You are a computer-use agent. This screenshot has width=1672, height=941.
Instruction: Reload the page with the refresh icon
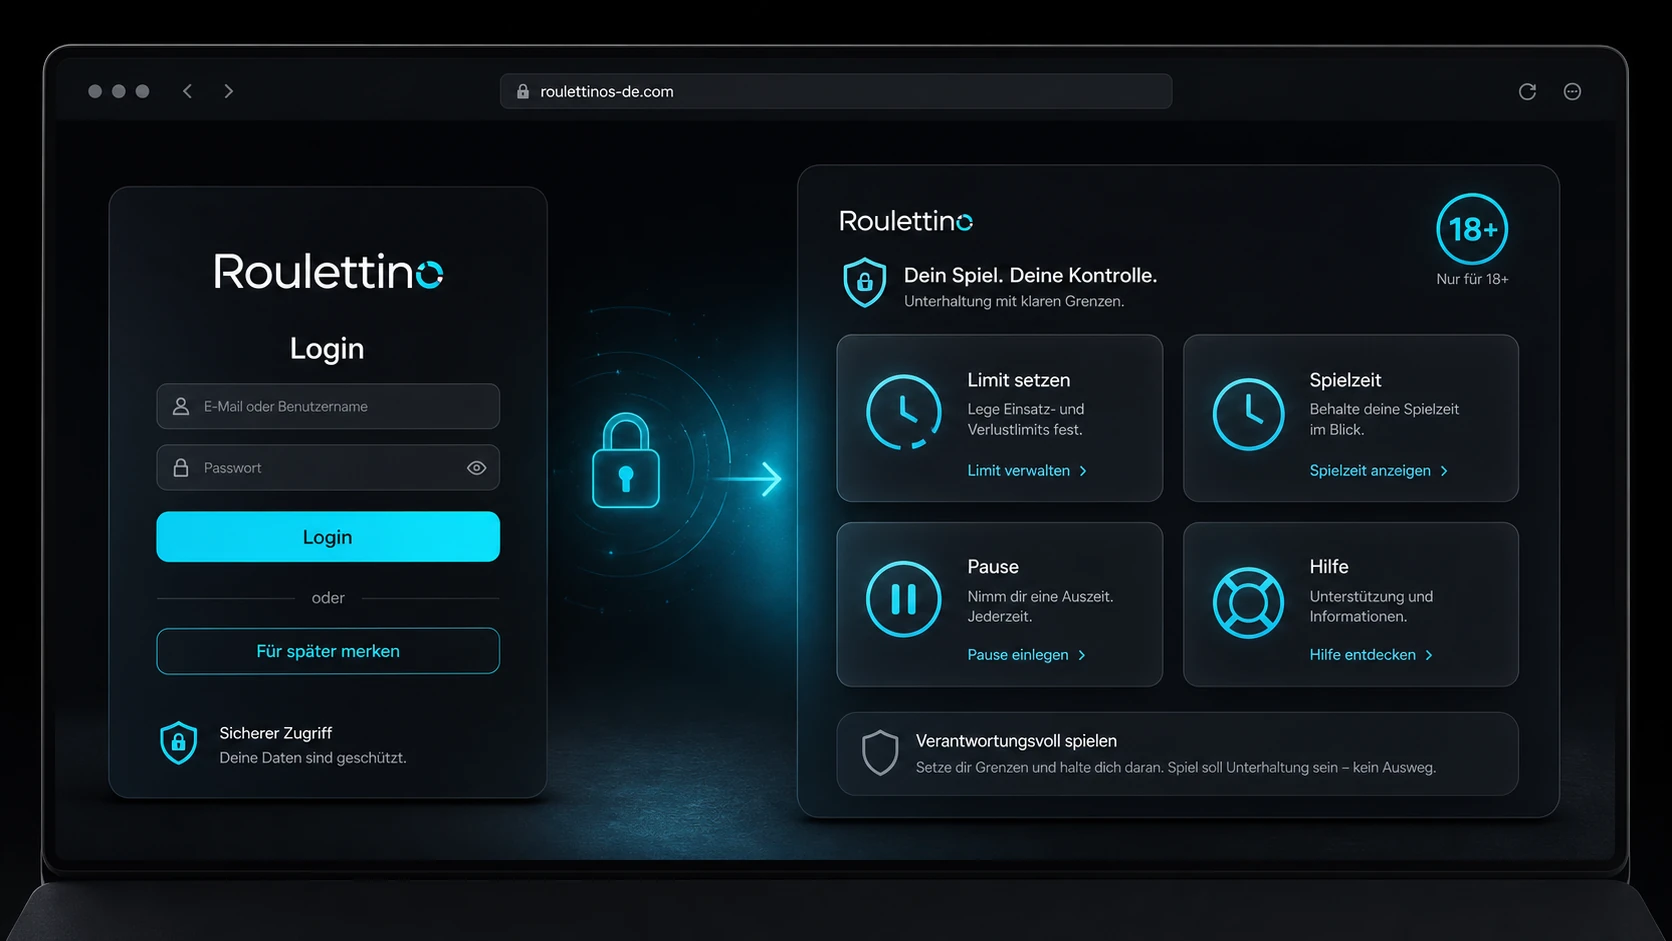click(1527, 92)
